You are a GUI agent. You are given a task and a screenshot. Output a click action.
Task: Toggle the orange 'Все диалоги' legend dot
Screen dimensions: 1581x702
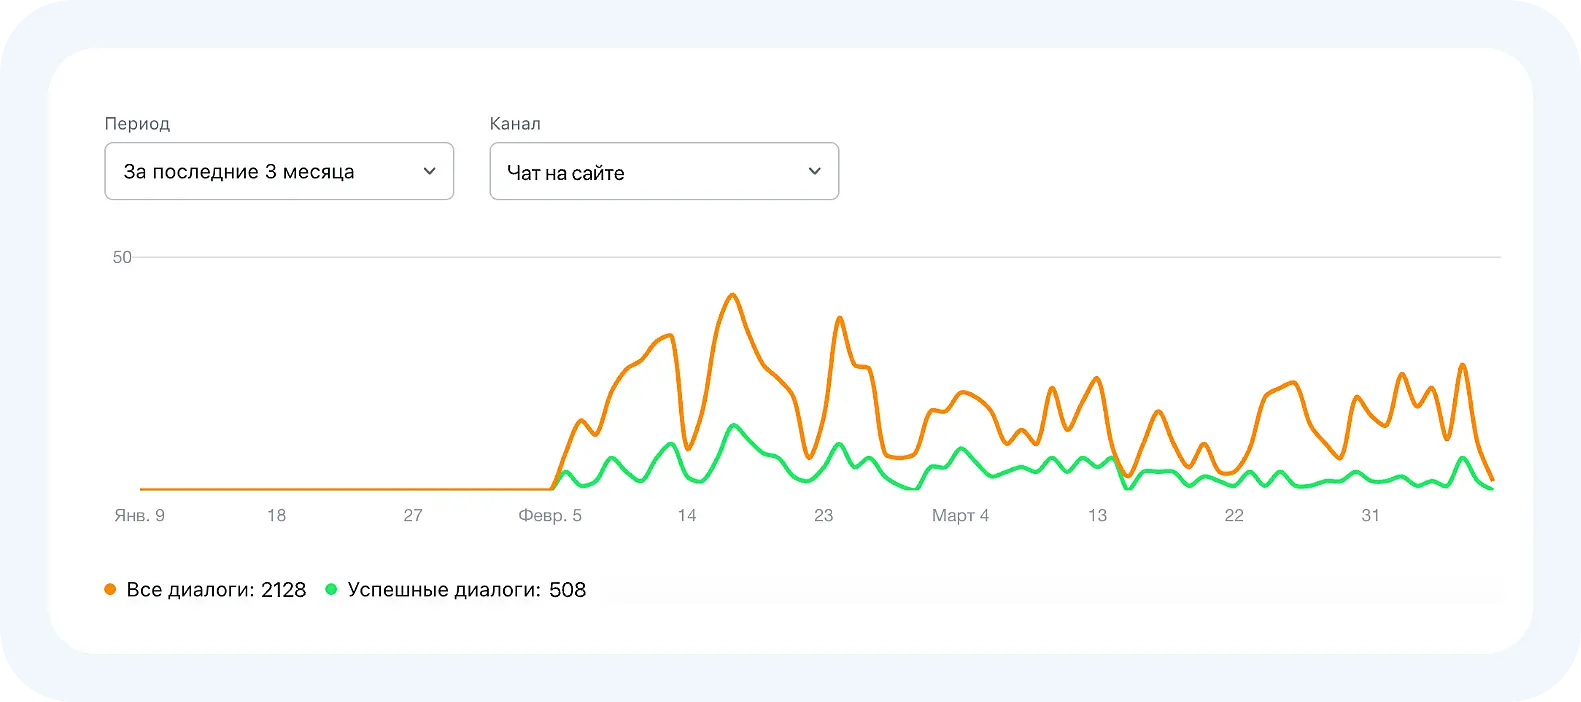(111, 590)
